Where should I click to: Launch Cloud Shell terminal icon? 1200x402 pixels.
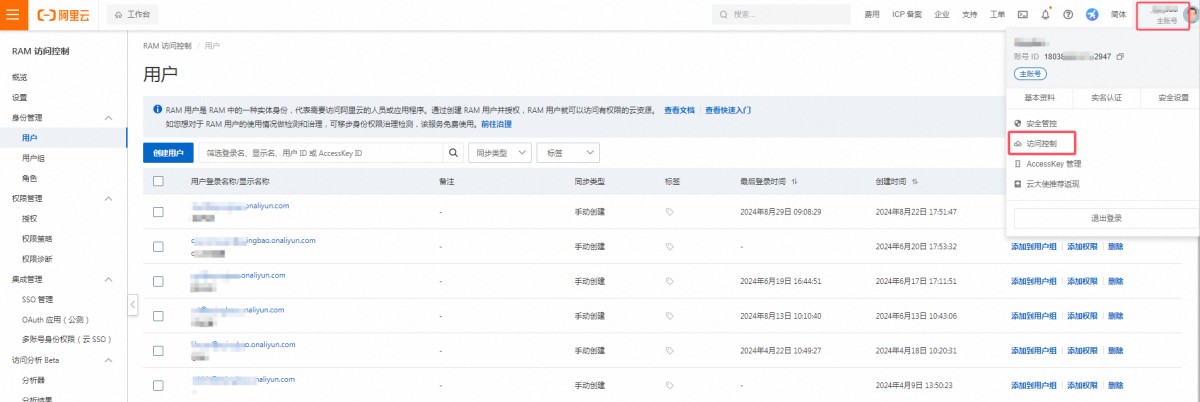[1022, 15]
